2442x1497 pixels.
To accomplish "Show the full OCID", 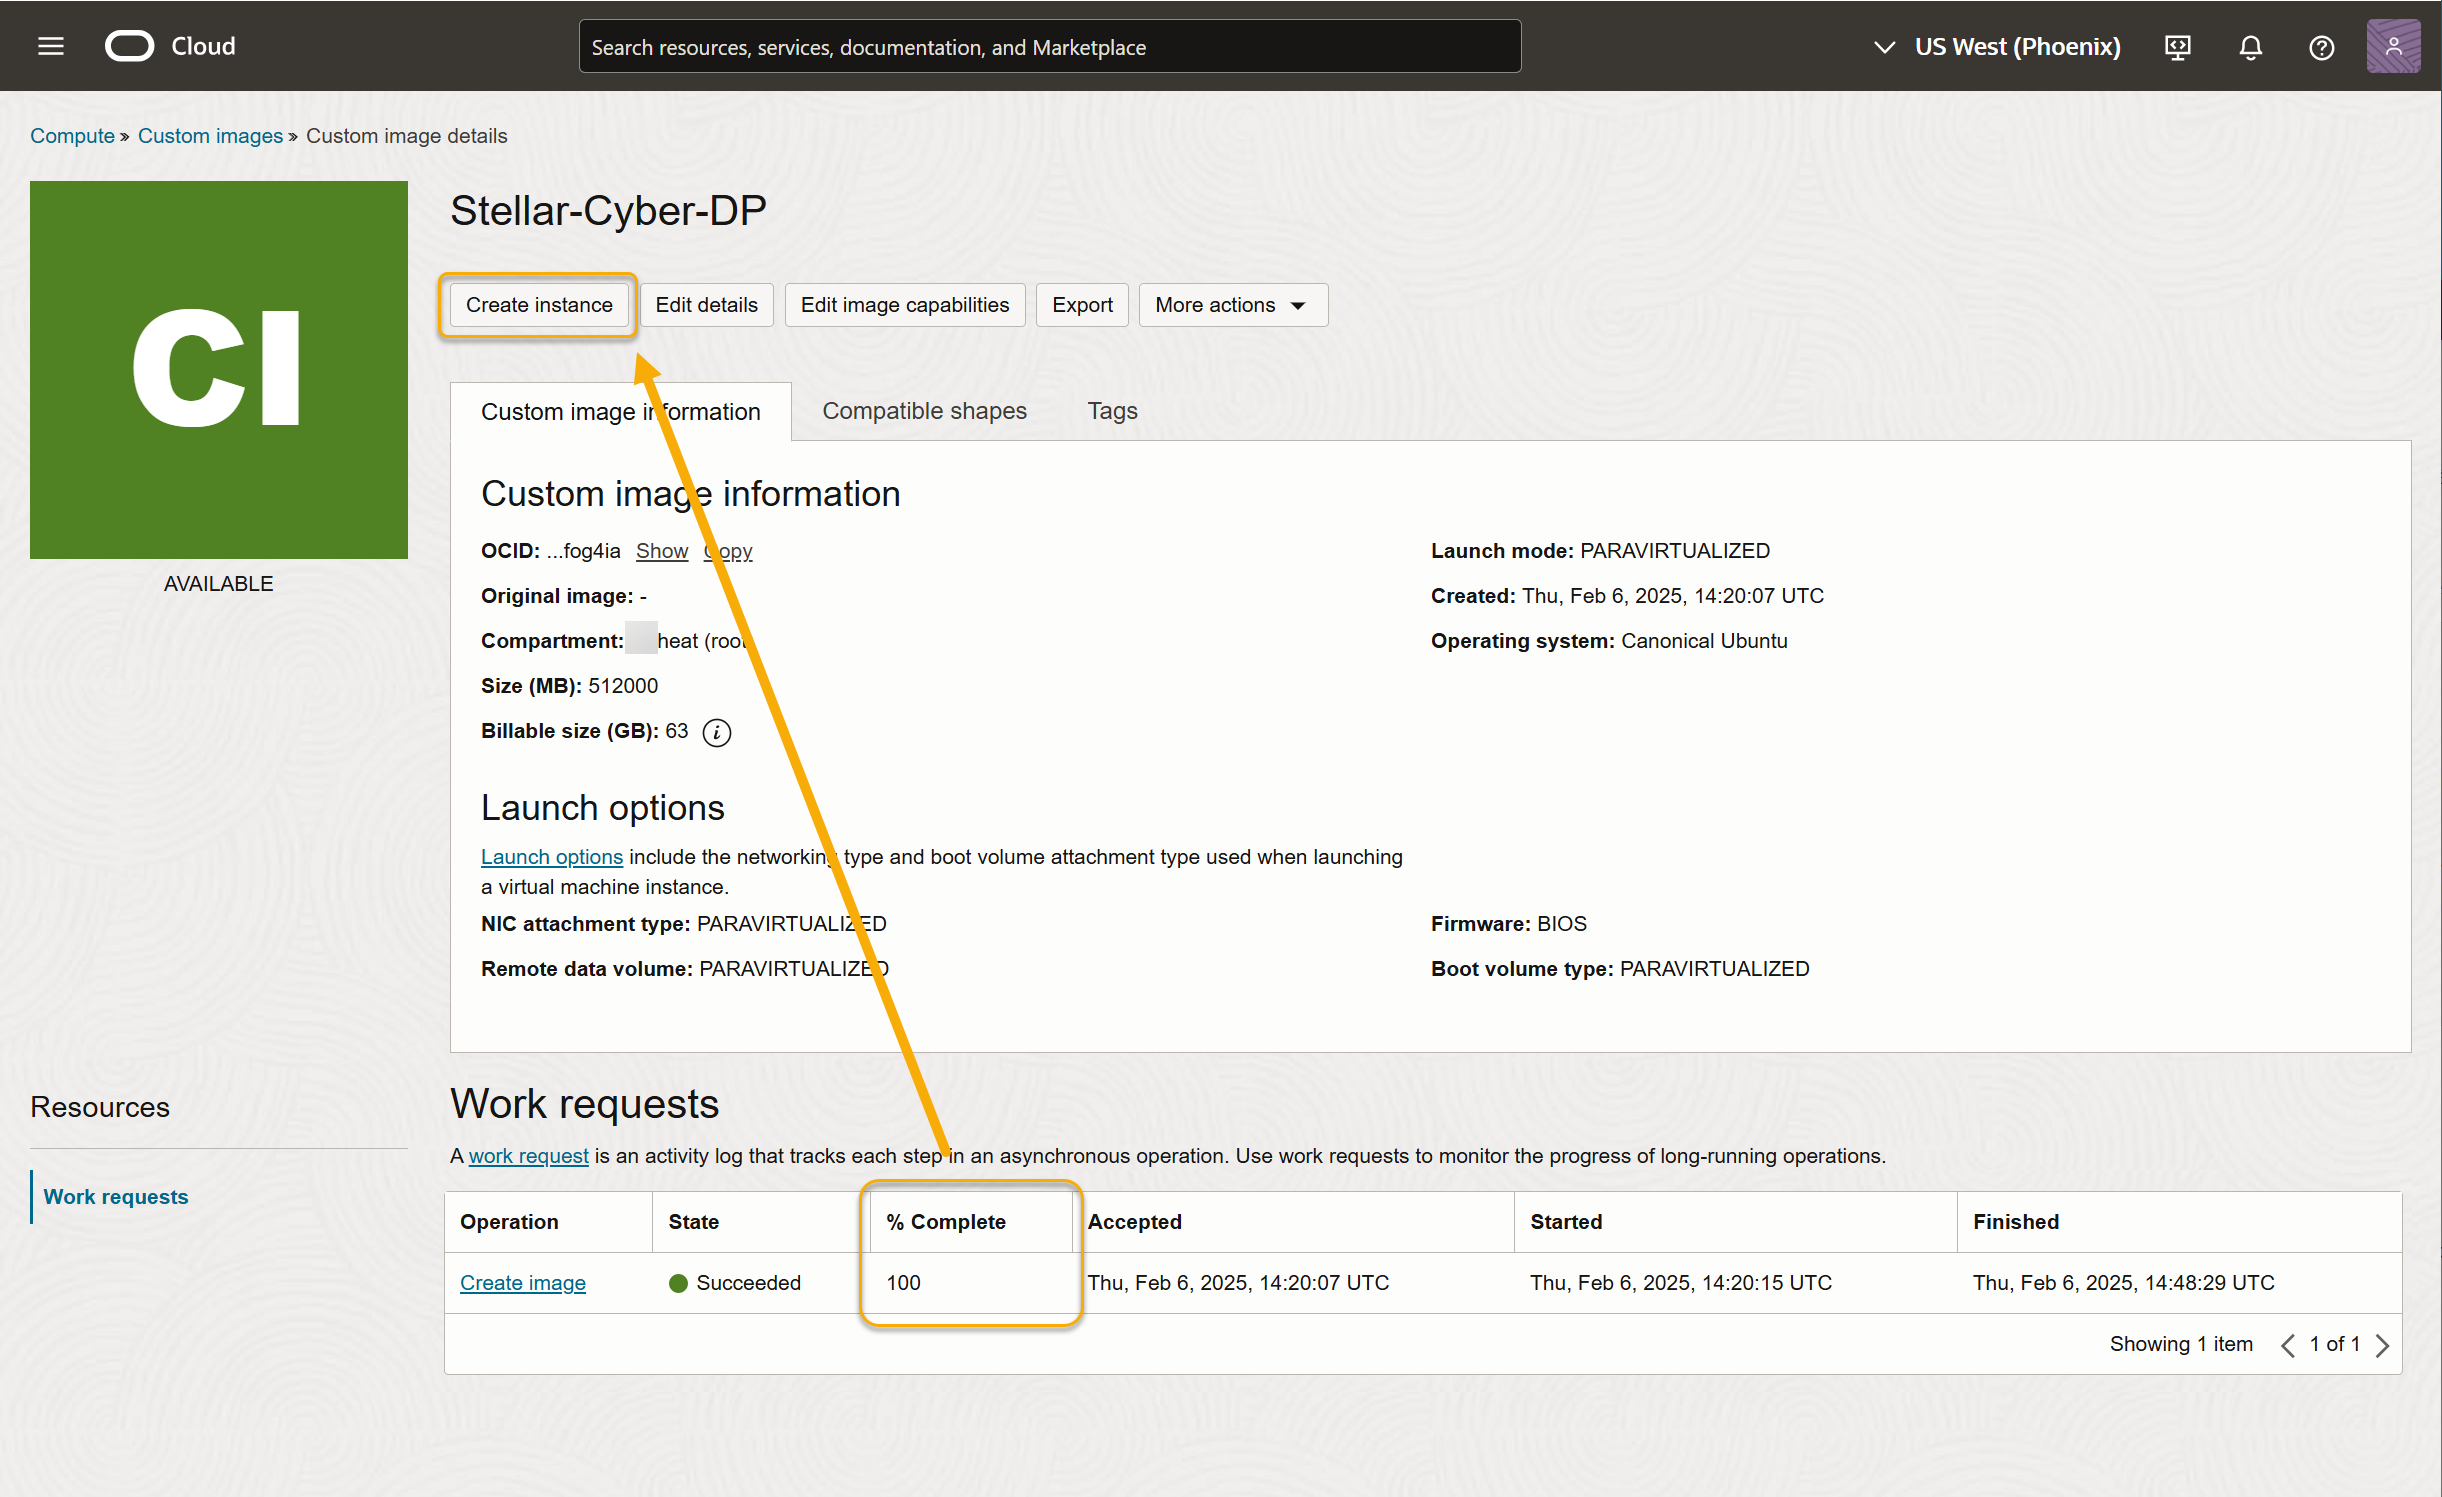I will click(661, 551).
